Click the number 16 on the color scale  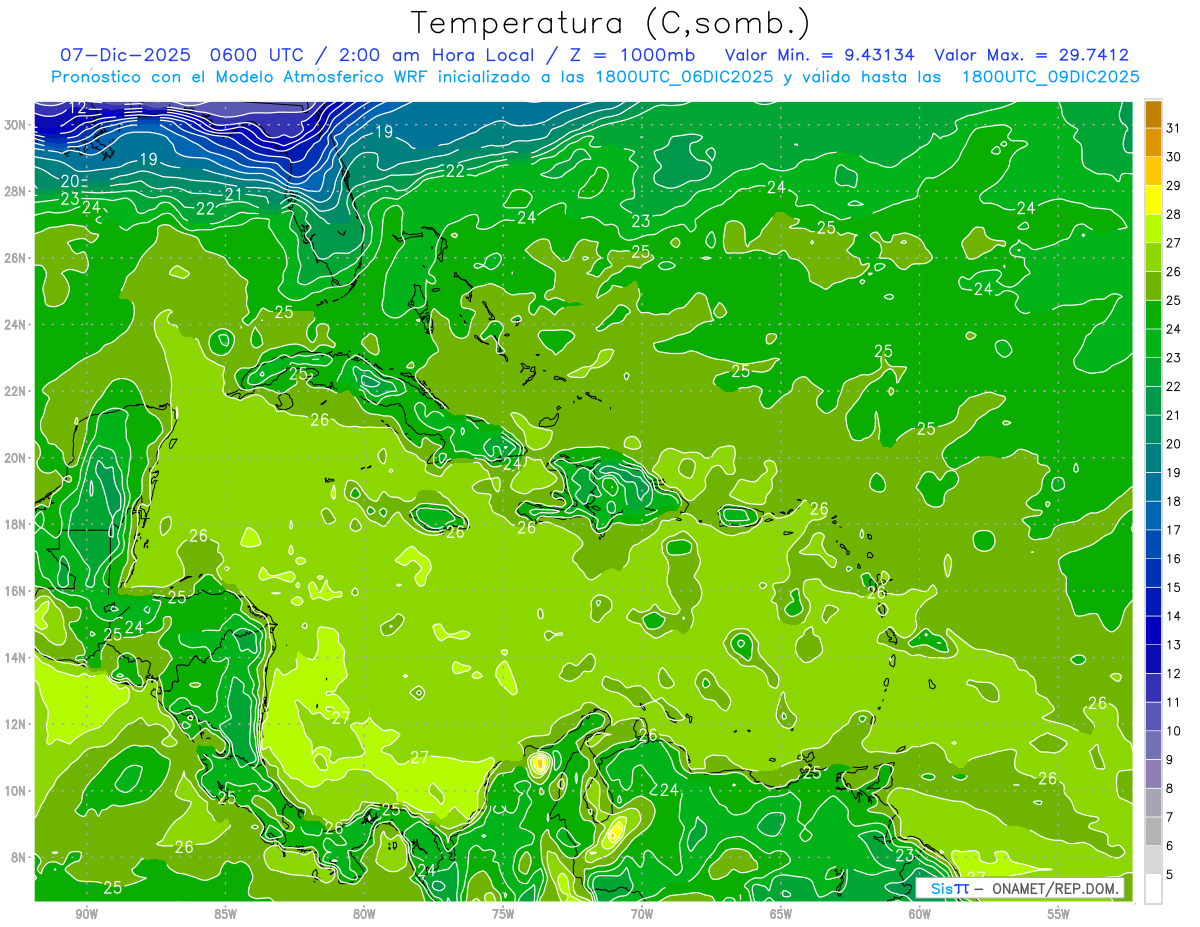point(1174,558)
